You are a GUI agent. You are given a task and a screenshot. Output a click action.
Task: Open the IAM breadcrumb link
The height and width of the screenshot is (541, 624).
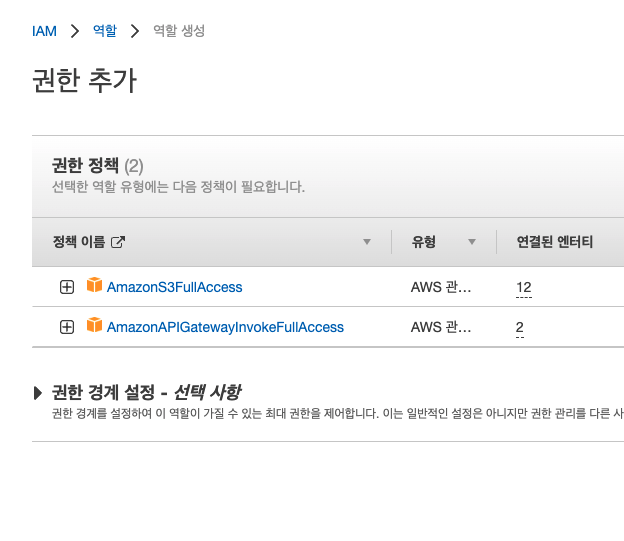pos(44,31)
